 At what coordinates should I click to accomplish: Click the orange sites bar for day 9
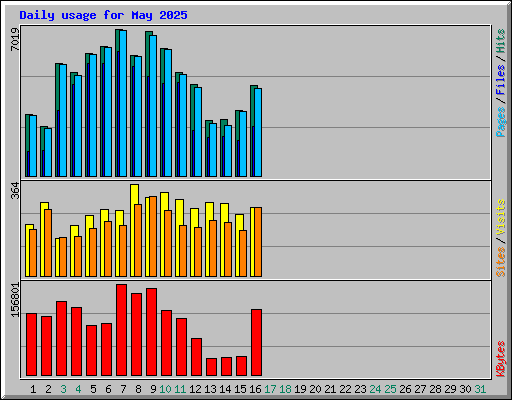click(x=153, y=237)
